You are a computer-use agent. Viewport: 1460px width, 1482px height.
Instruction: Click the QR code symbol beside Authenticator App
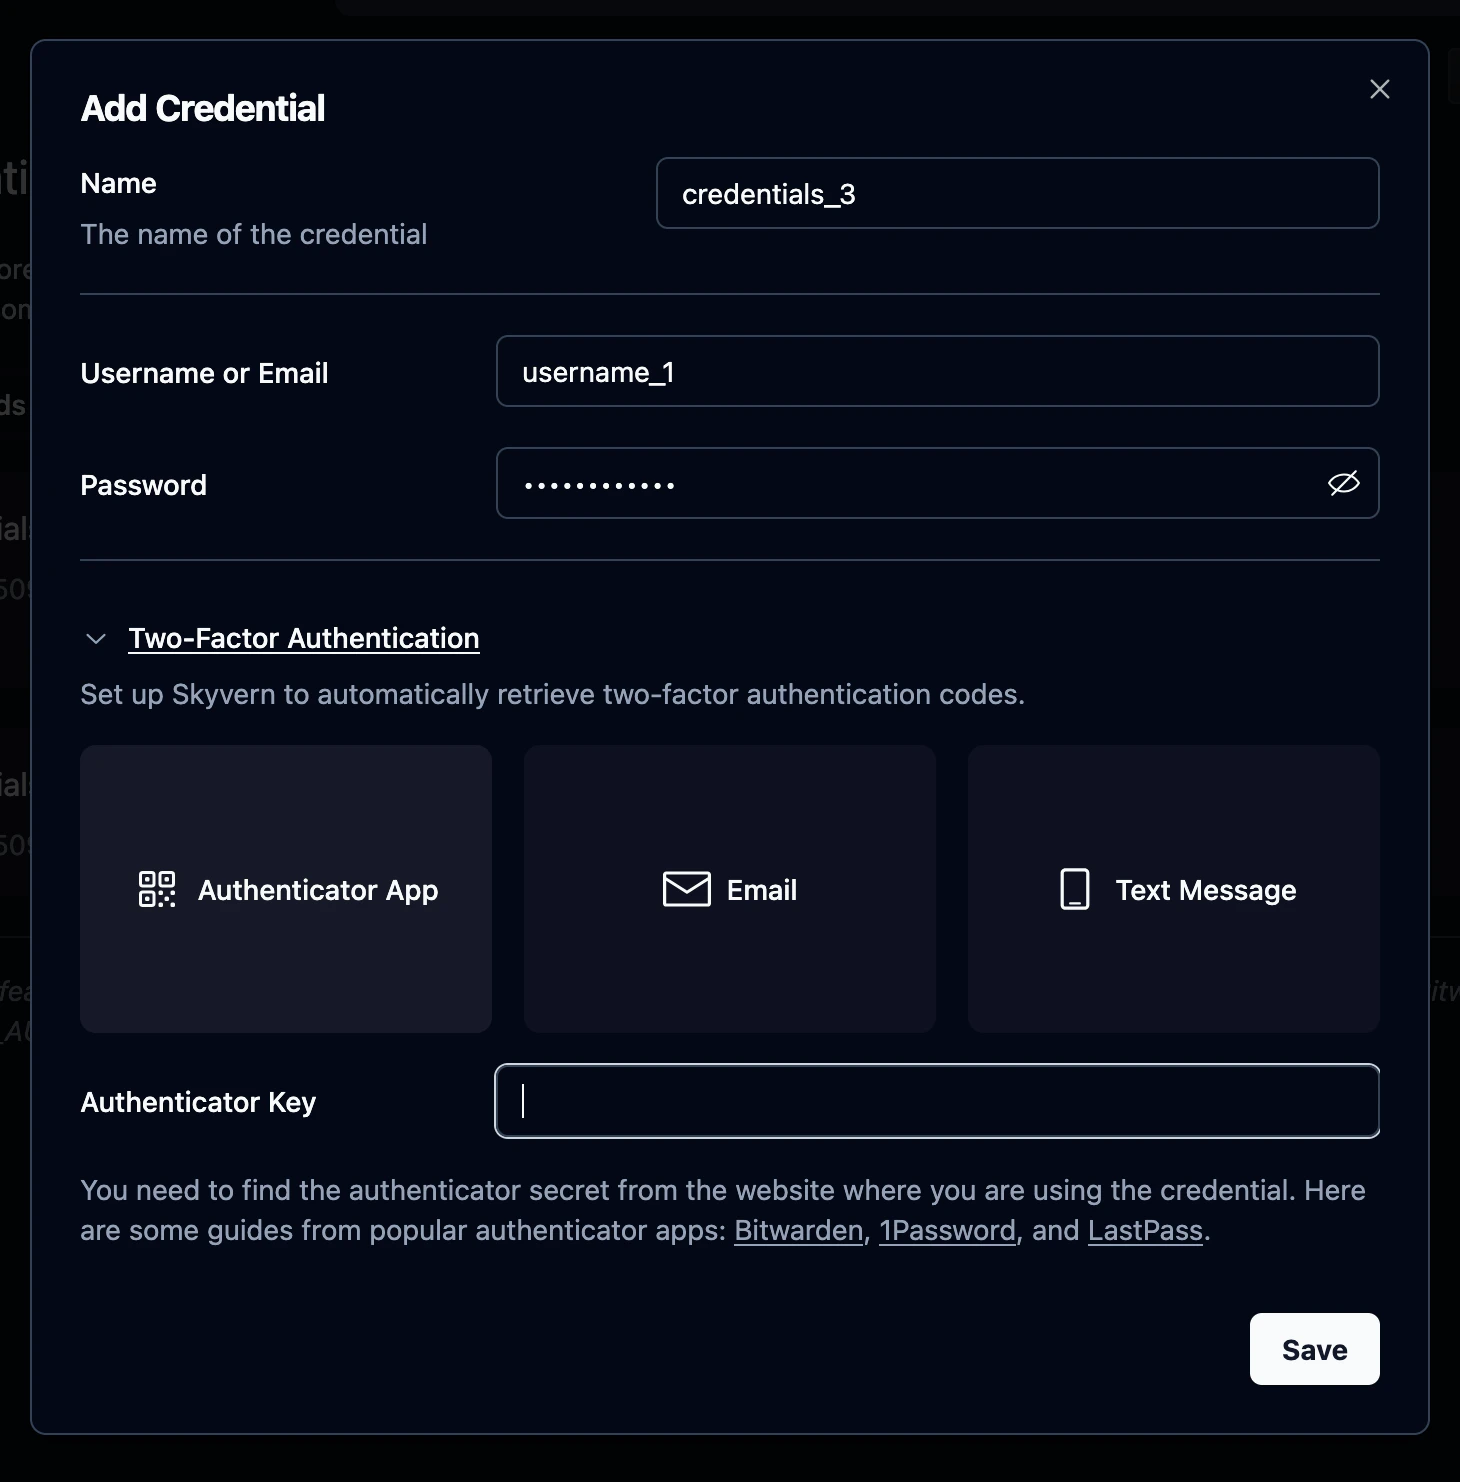tap(155, 889)
